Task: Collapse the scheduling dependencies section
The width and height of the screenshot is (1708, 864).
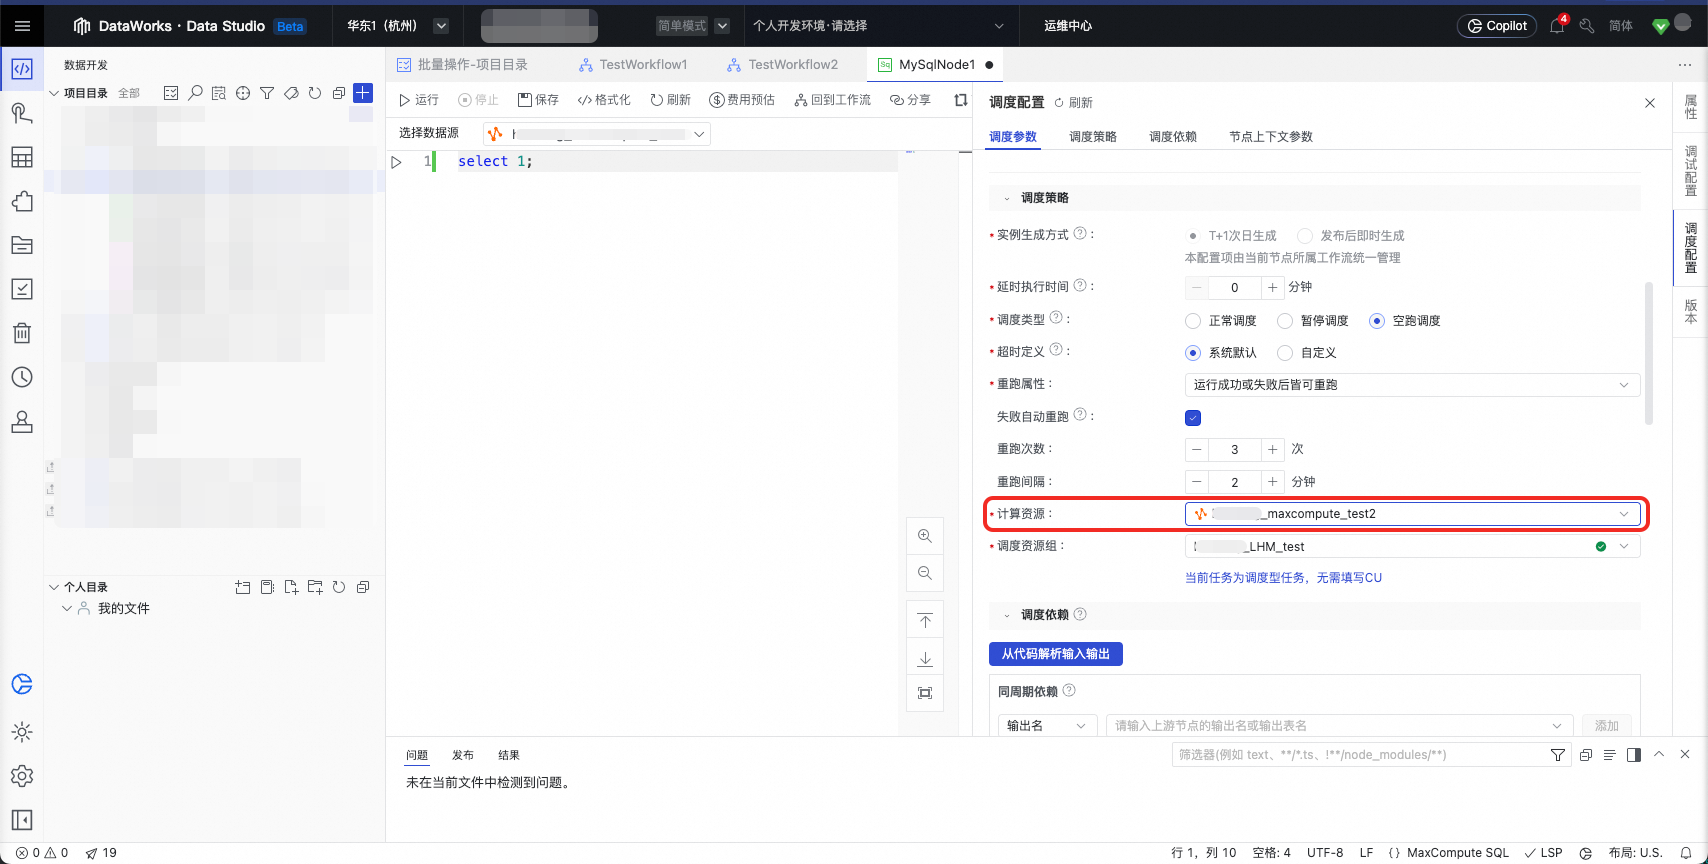Action: click(1006, 616)
